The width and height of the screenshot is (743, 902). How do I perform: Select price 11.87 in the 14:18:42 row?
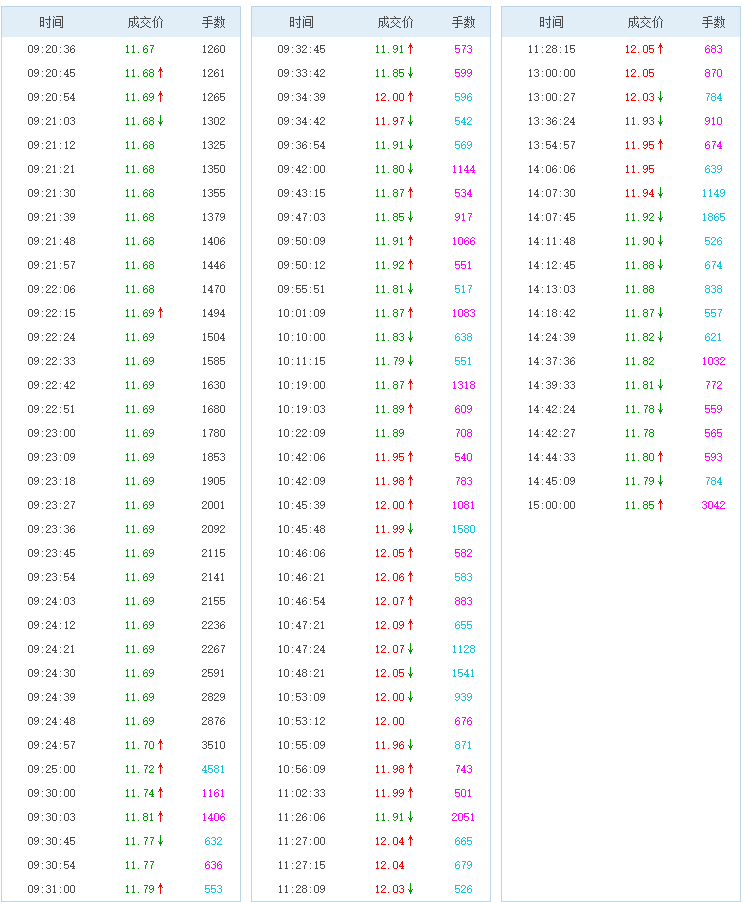point(640,314)
